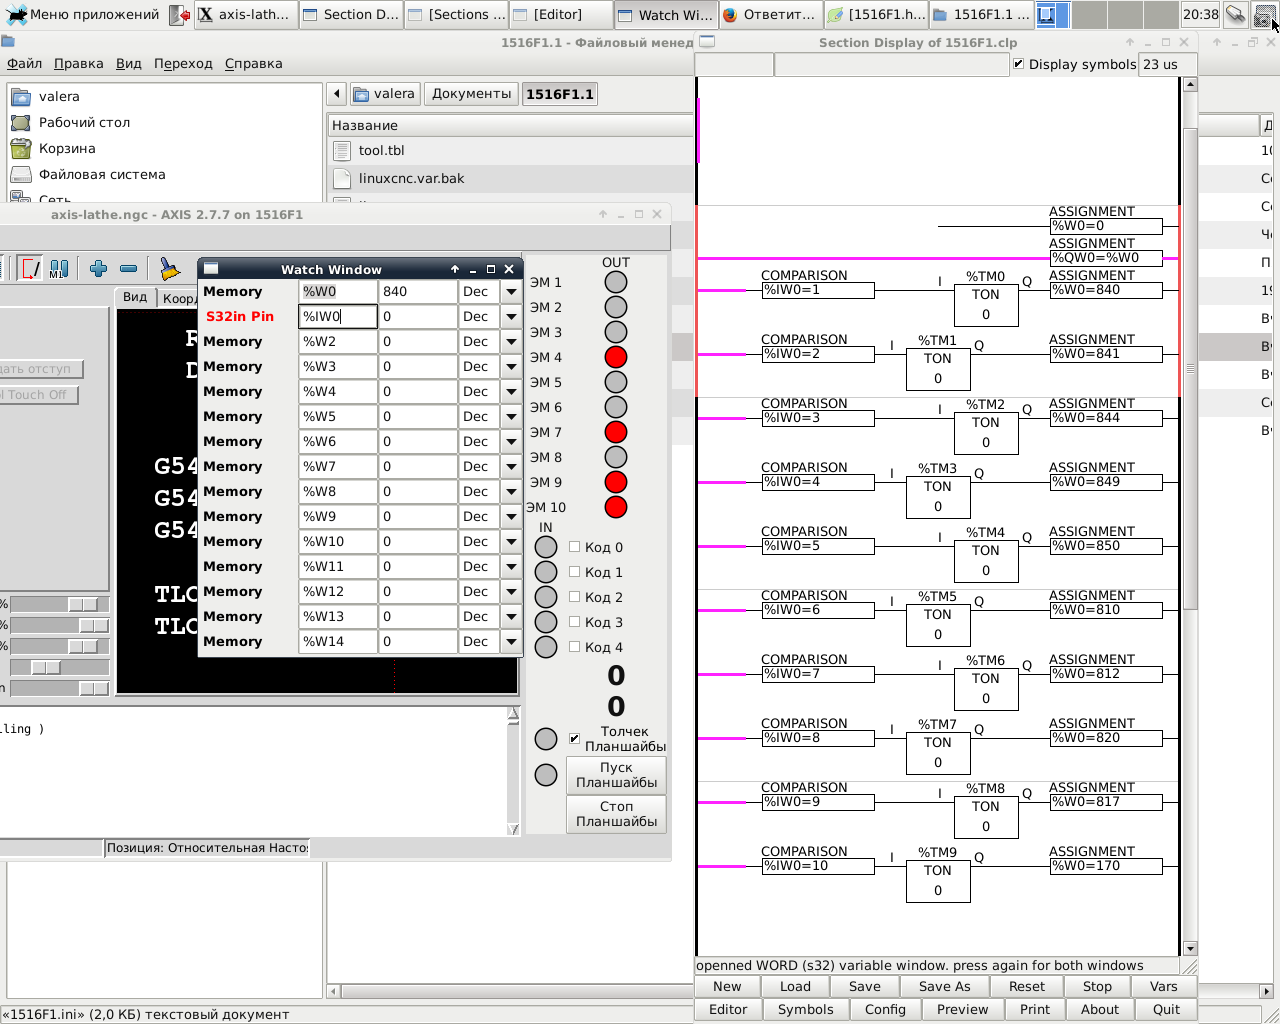Open the Правка menu in file manager
This screenshot has width=1280, height=1024.
[78, 63]
